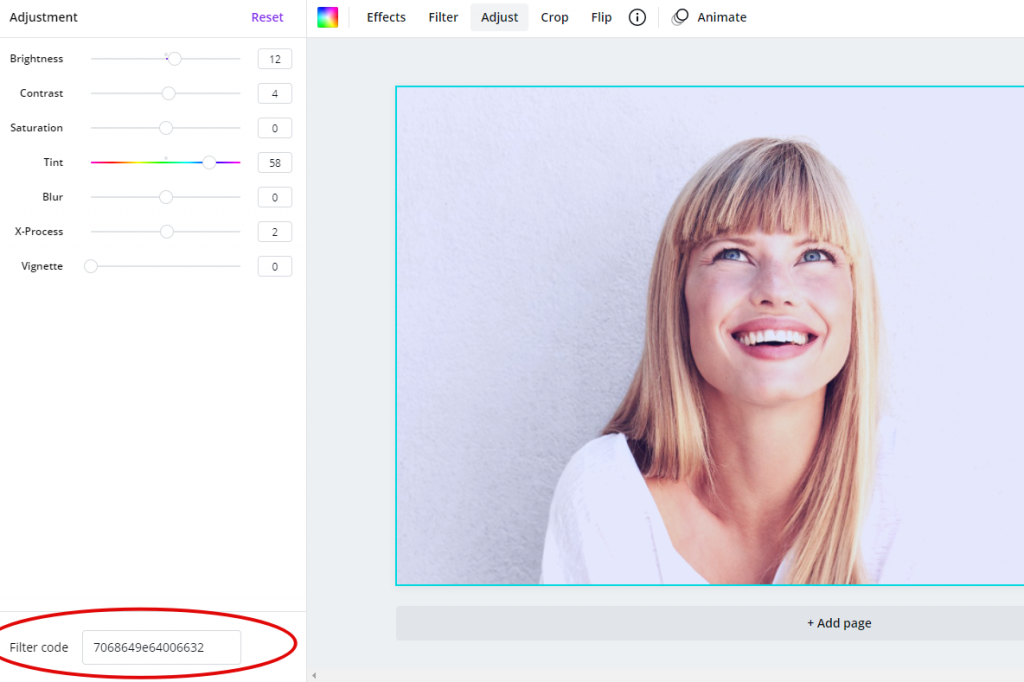Focus the Vignette value field
The image size is (1024, 682).
click(x=274, y=267)
